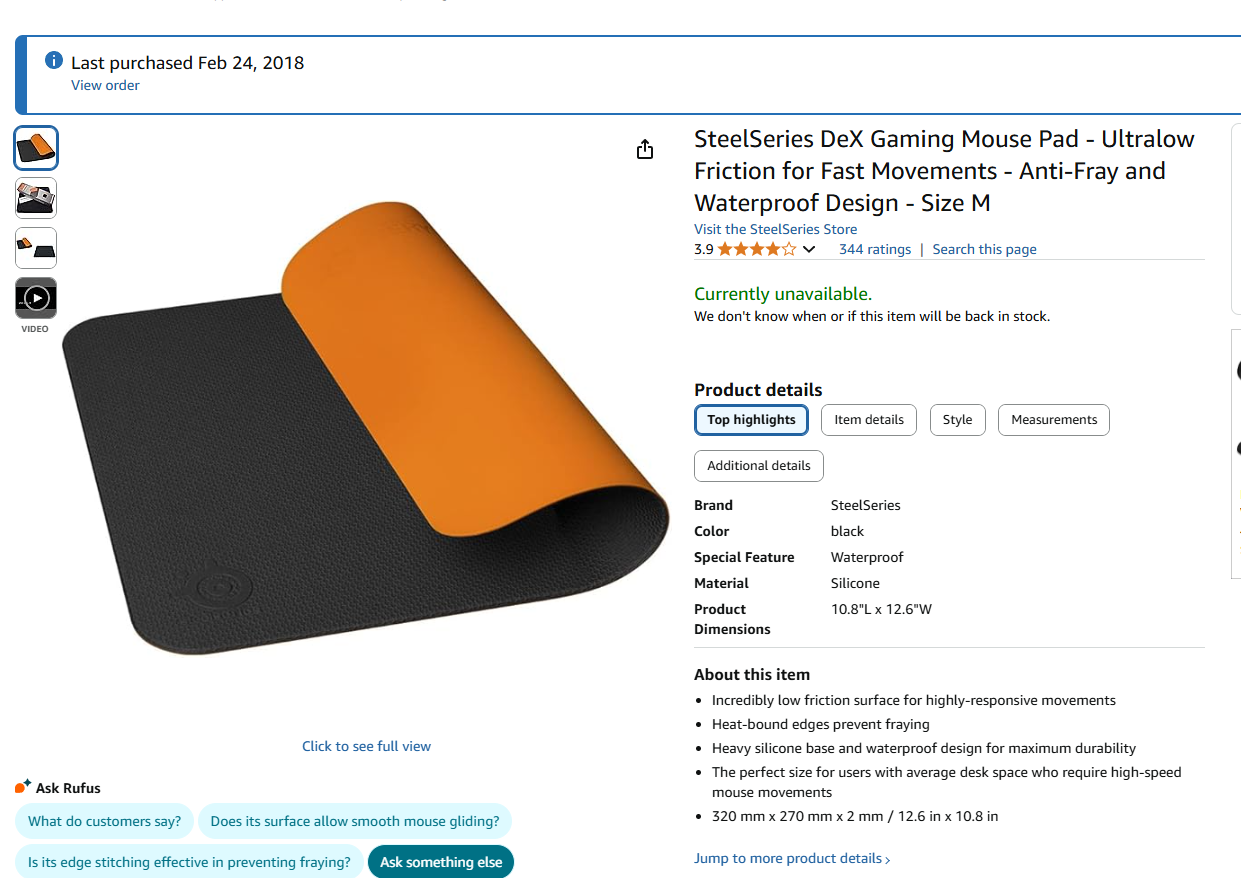1241x878 pixels.
Task: Select the third product image thumbnail
Action: point(36,248)
